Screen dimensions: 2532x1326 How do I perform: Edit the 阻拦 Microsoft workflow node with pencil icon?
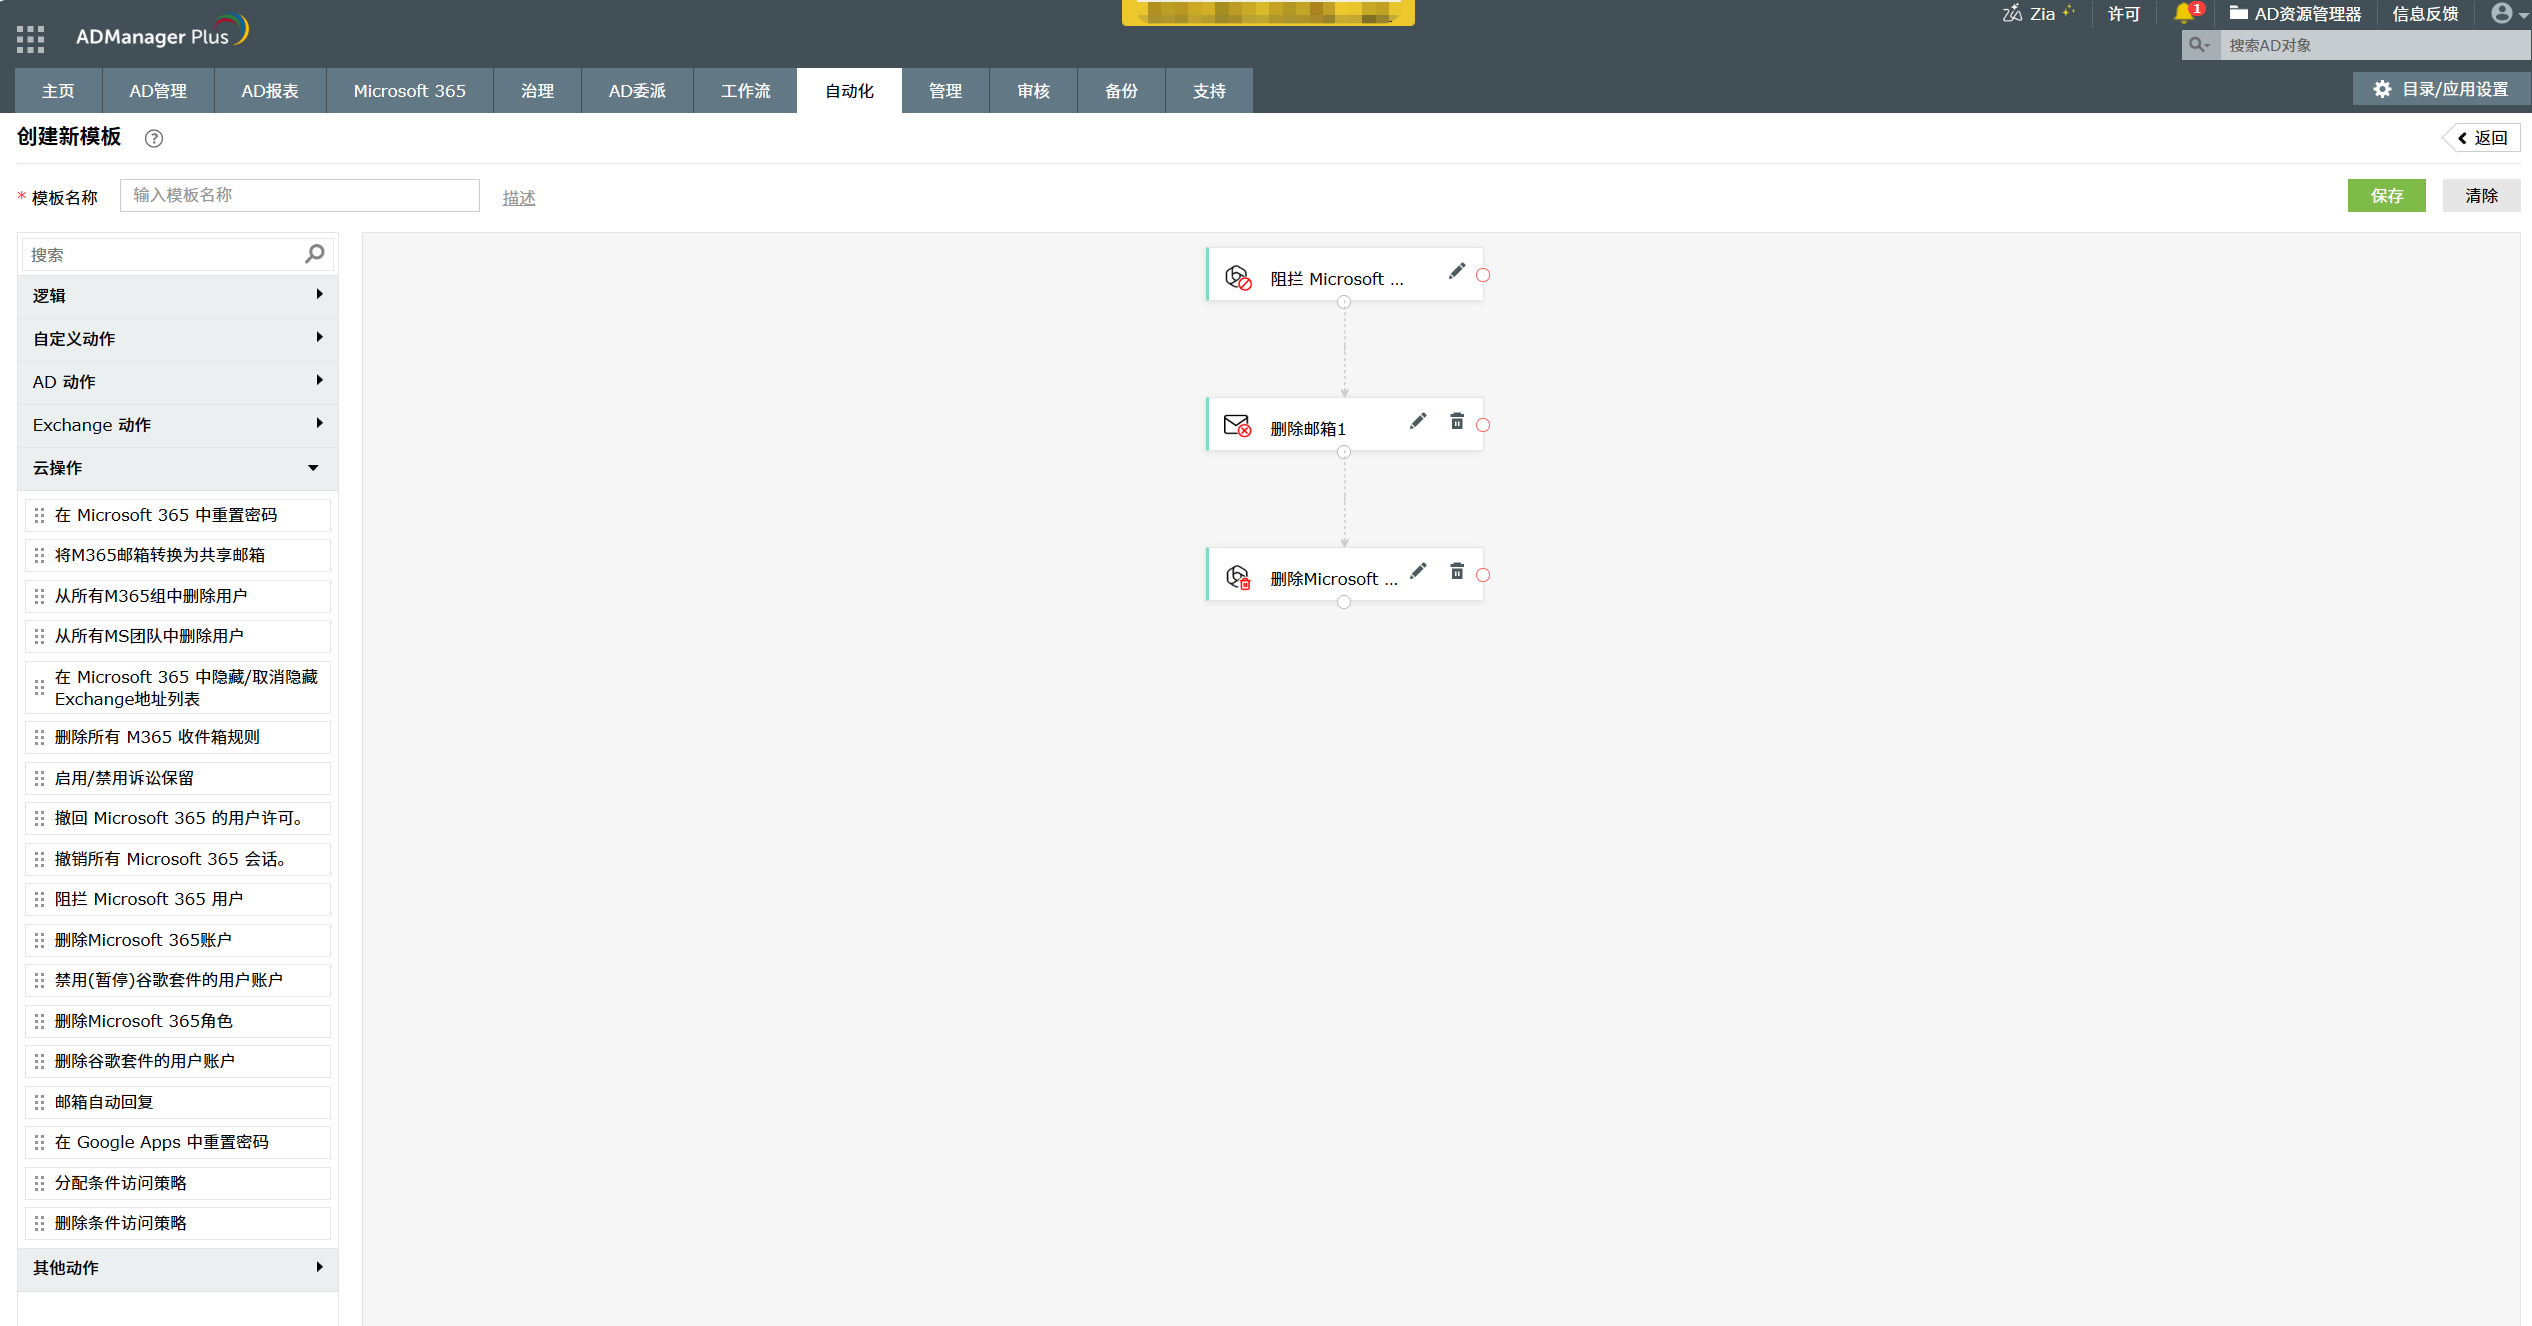click(x=1457, y=271)
